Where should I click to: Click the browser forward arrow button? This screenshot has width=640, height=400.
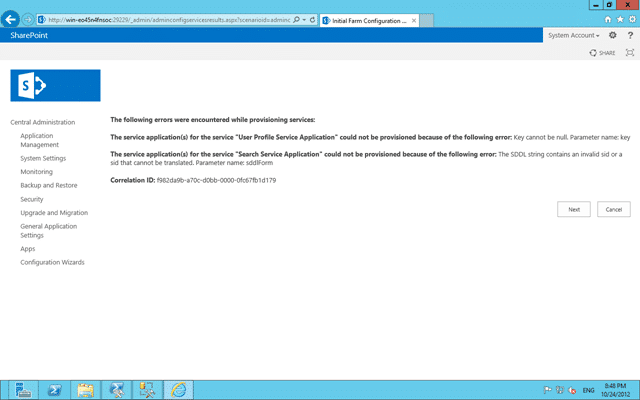[28, 20]
